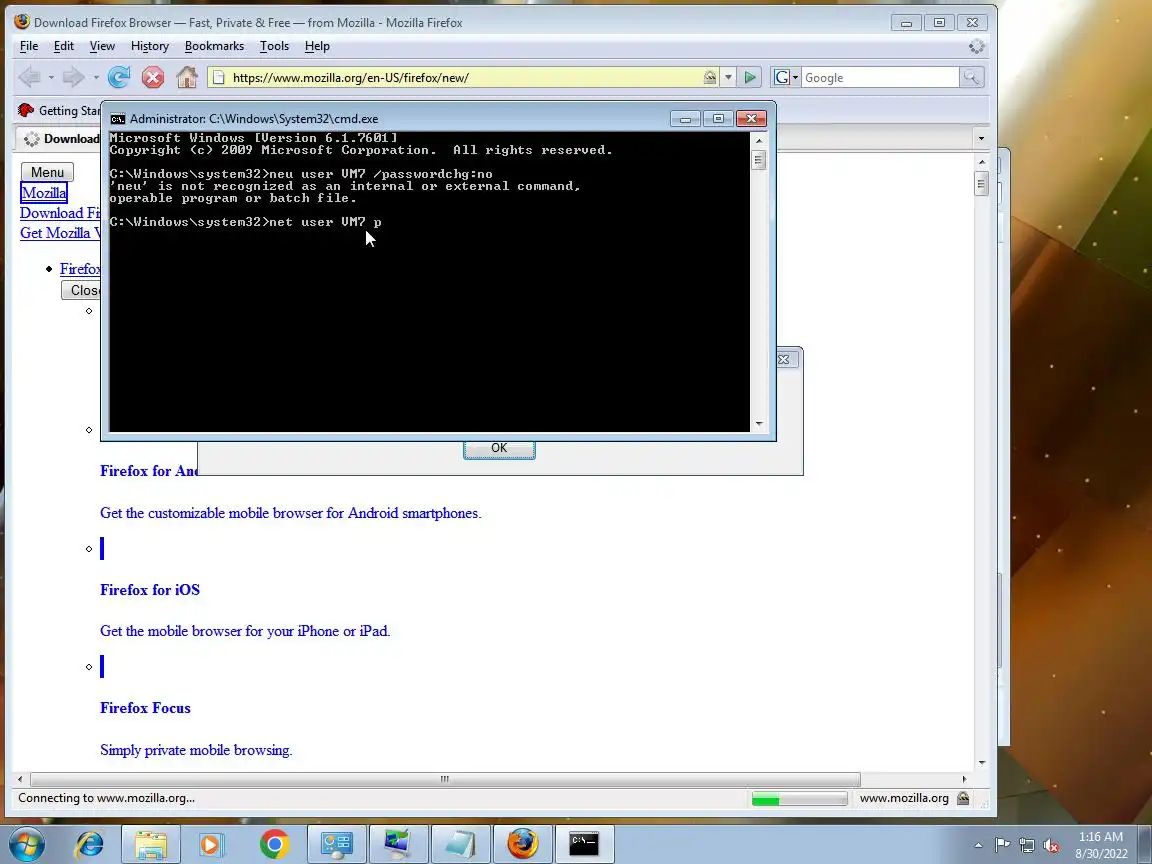Launch Internet Explorer from taskbar
The height and width of the screenshot is (864, 1152).
click(x=90, y=844)
